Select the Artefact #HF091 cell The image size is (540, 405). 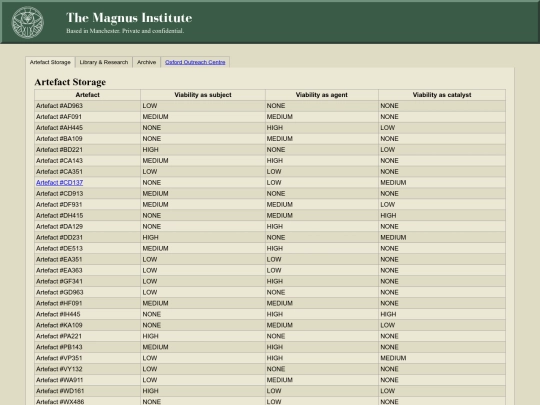click(87, 303)
